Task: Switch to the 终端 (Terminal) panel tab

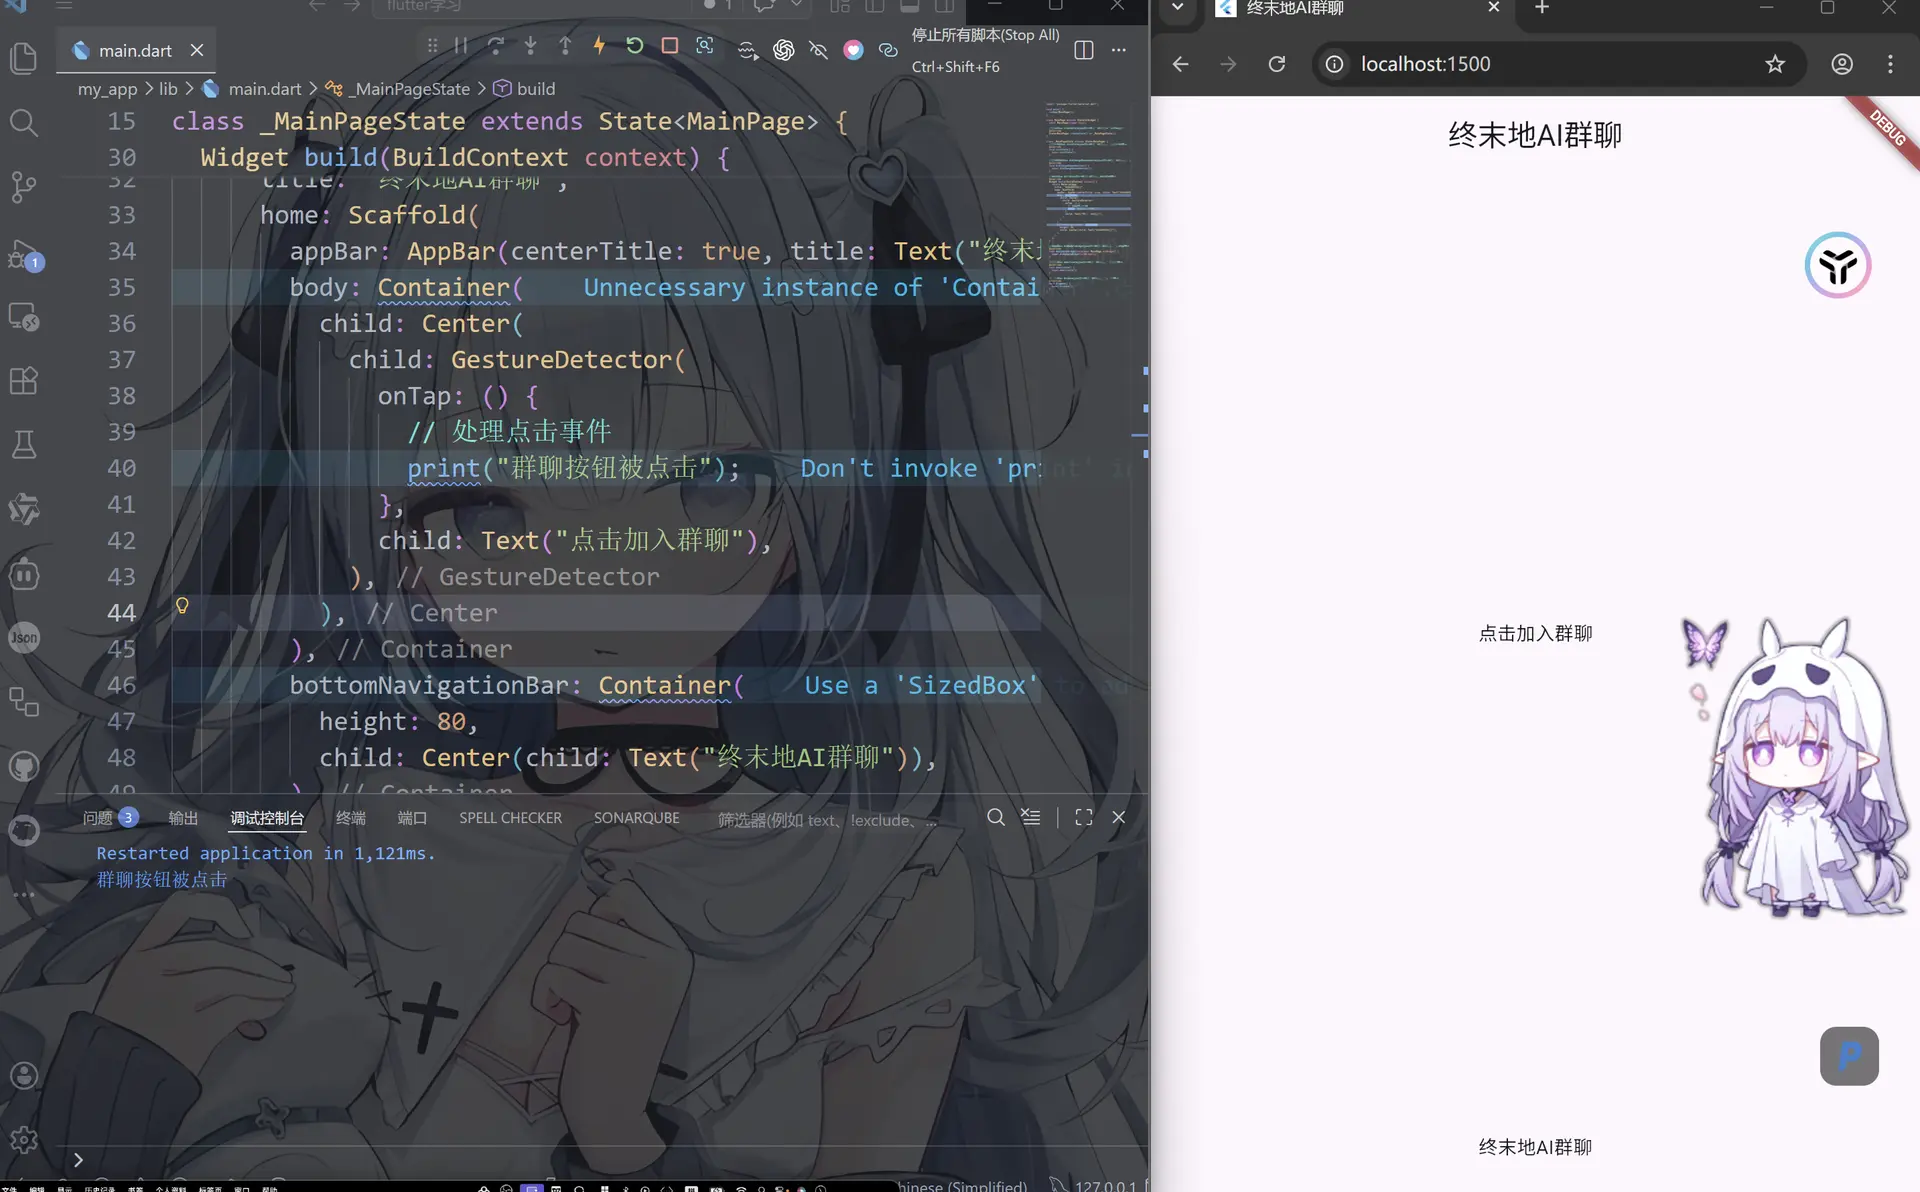Action: click(x=351, y=818)
